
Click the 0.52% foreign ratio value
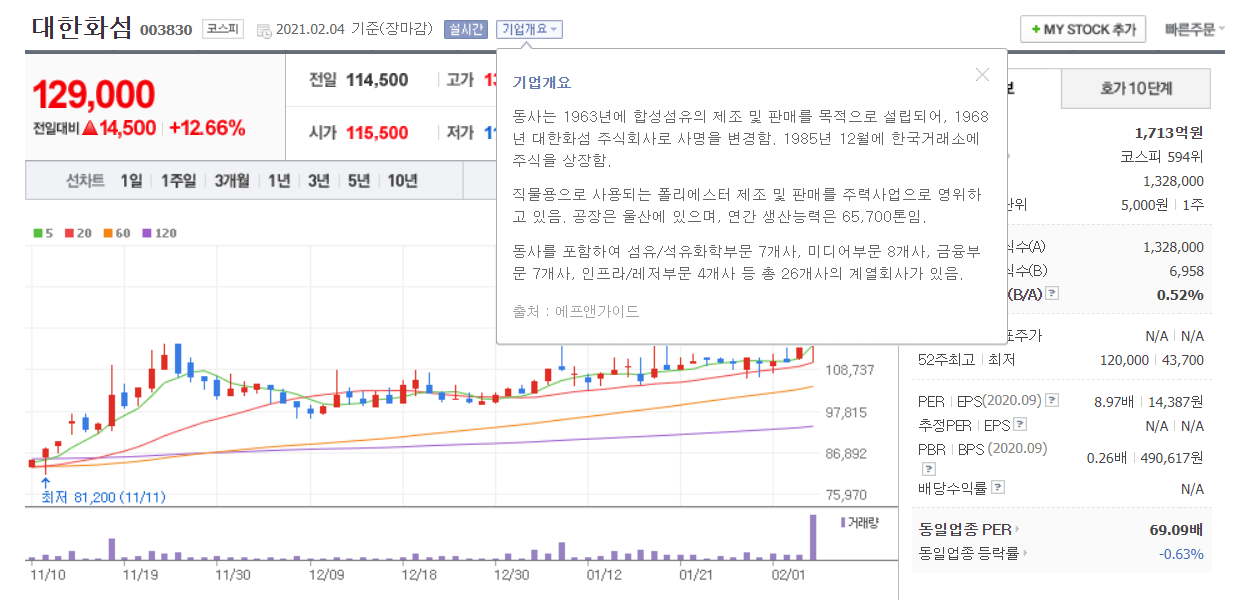point(1180,294)
